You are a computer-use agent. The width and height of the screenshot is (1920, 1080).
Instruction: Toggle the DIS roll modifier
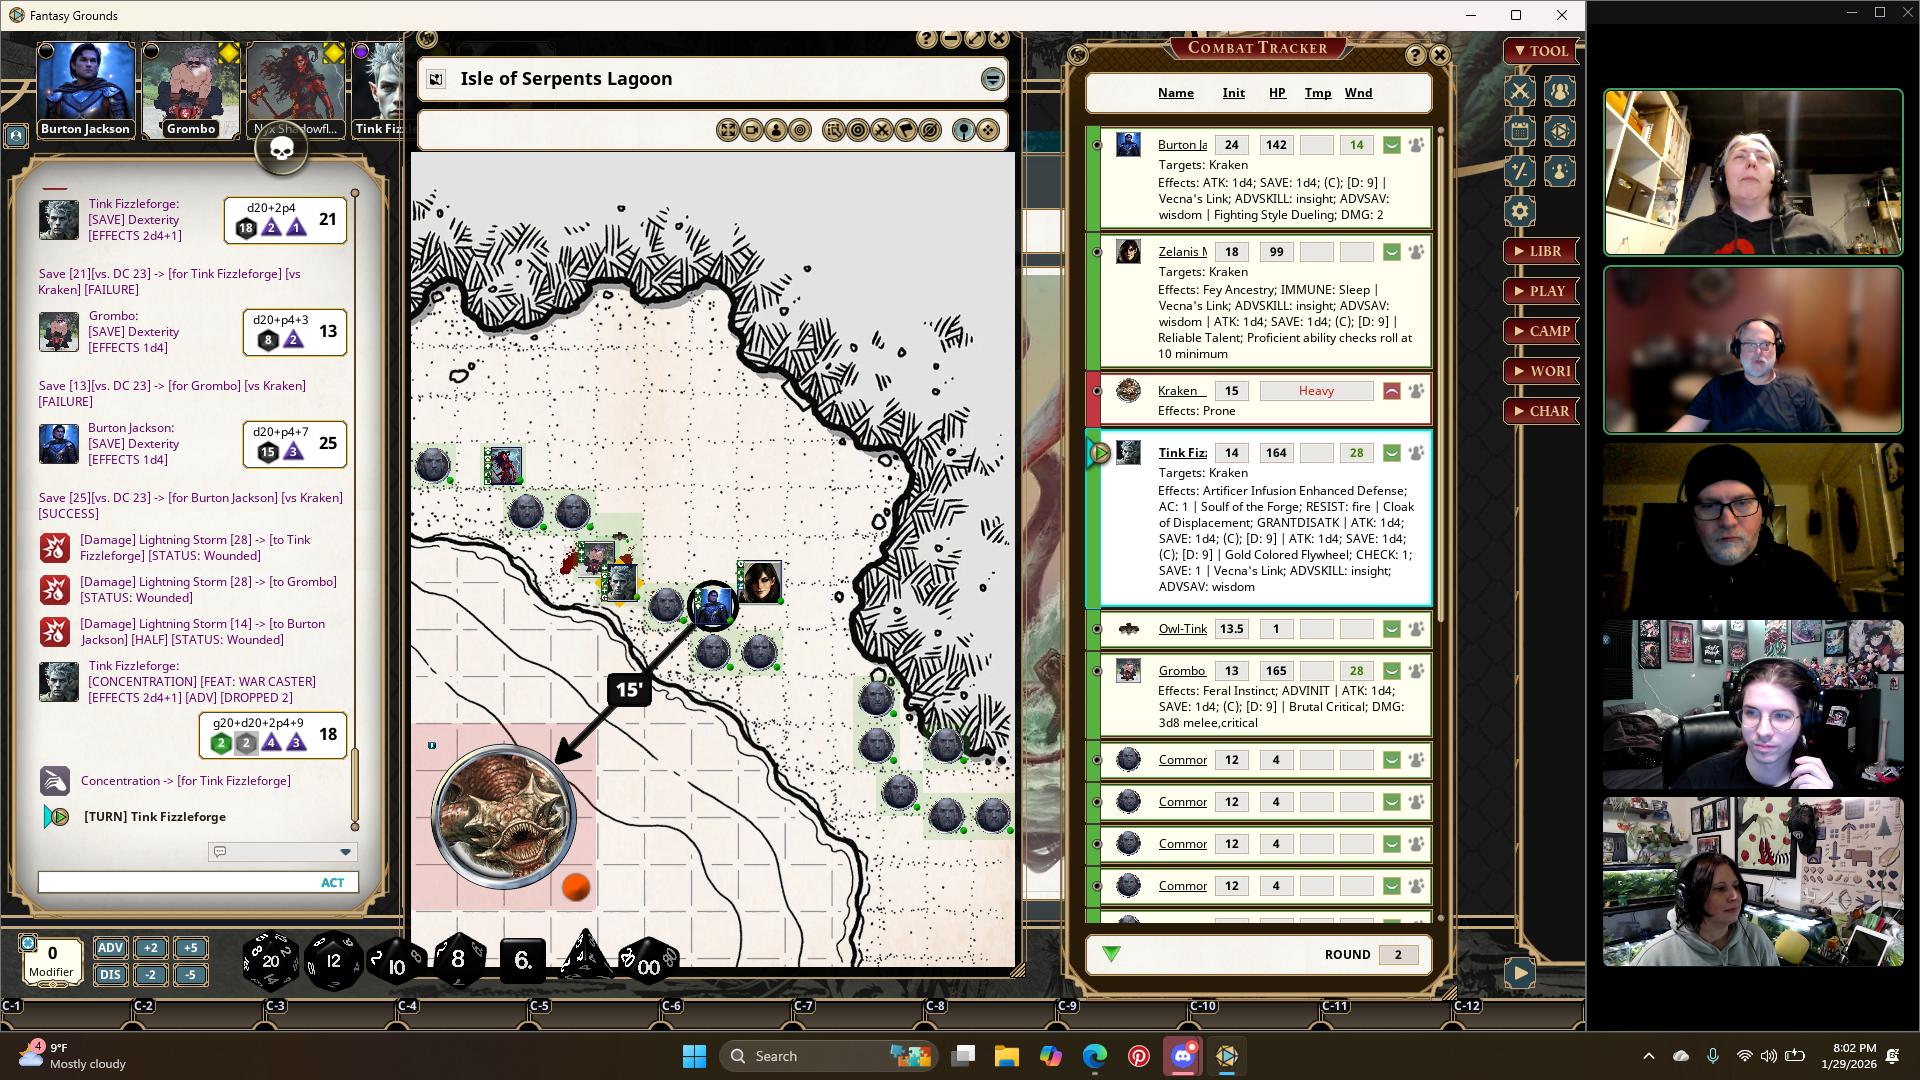tap(110, 974)
